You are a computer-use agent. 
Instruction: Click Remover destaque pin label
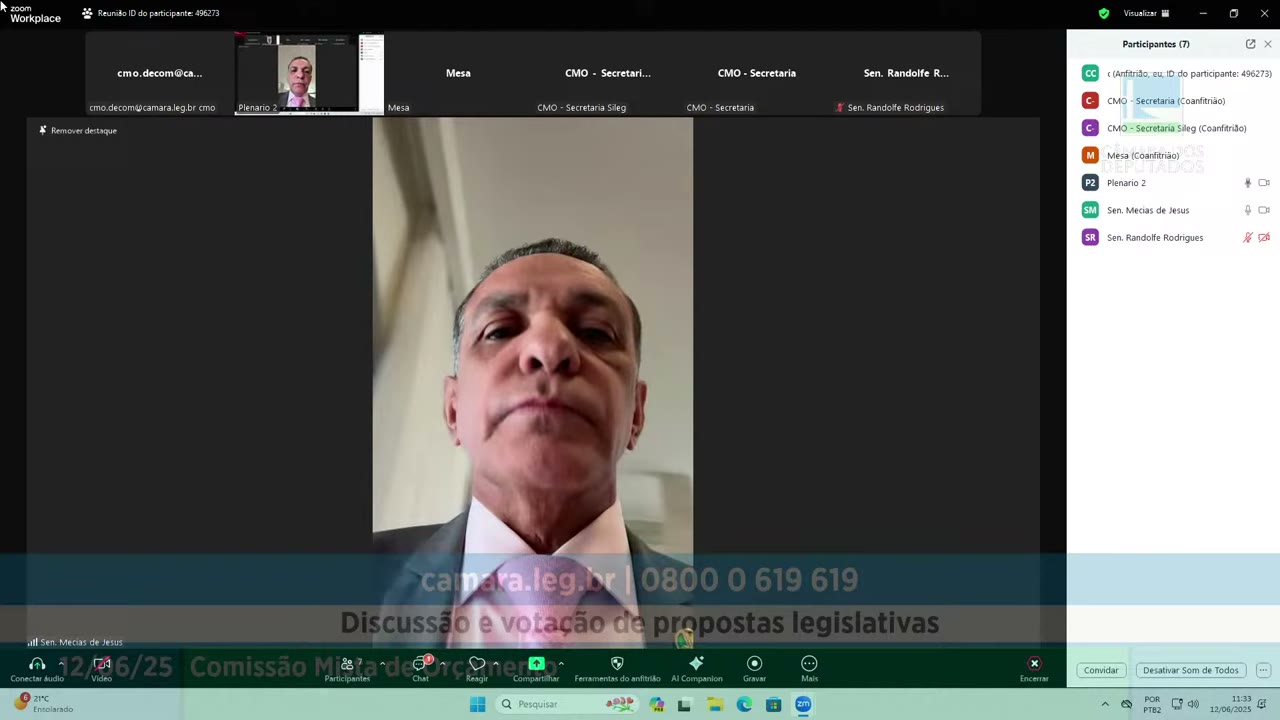click(78, 130)
